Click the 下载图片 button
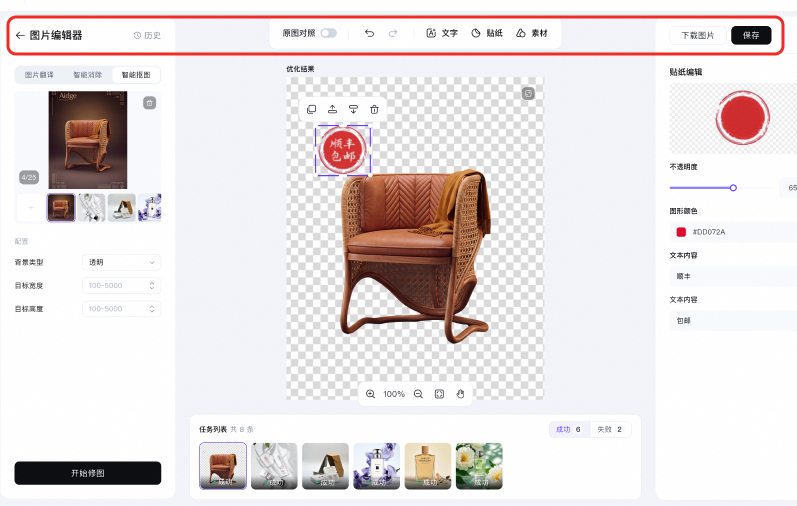Viewport: 797px width, 506px height. [697, 35]
